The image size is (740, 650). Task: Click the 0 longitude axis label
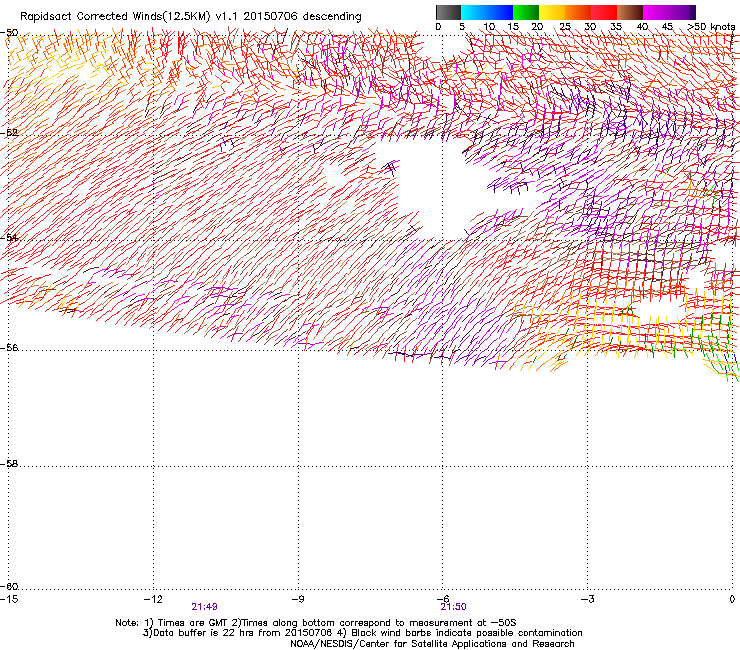click(732, 599)
